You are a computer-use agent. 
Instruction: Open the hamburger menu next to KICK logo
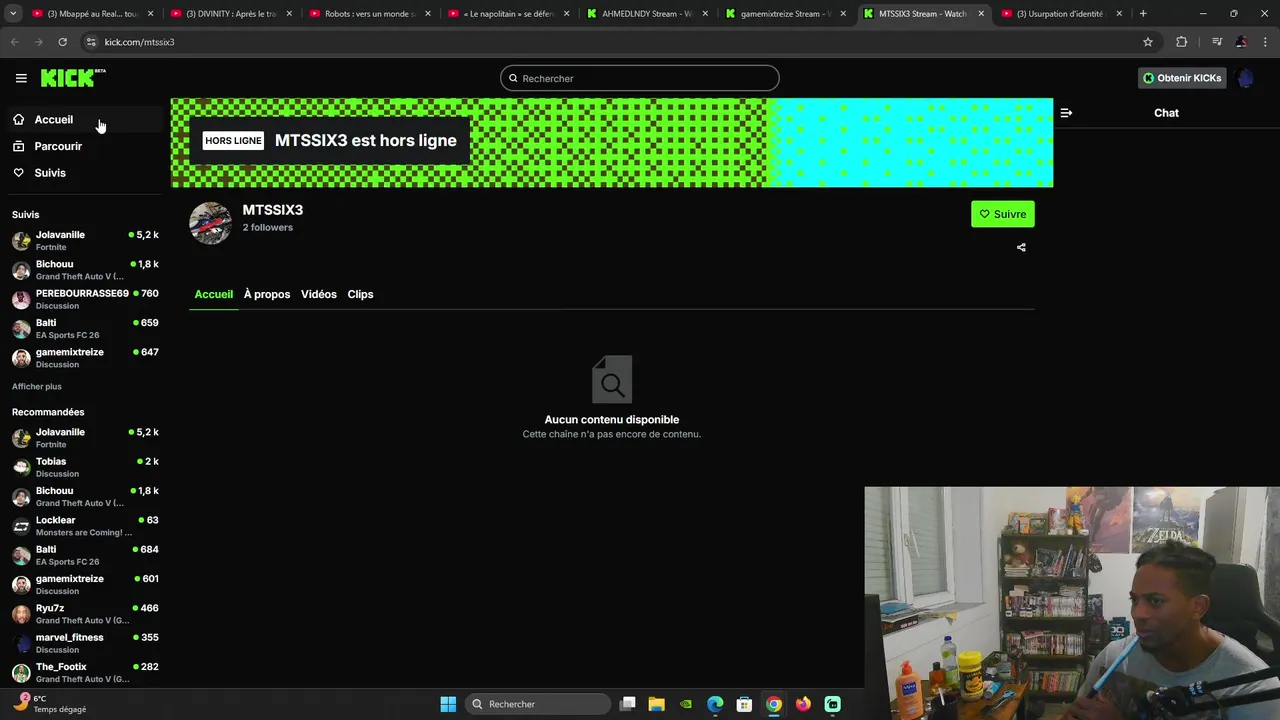pos(21,78)
